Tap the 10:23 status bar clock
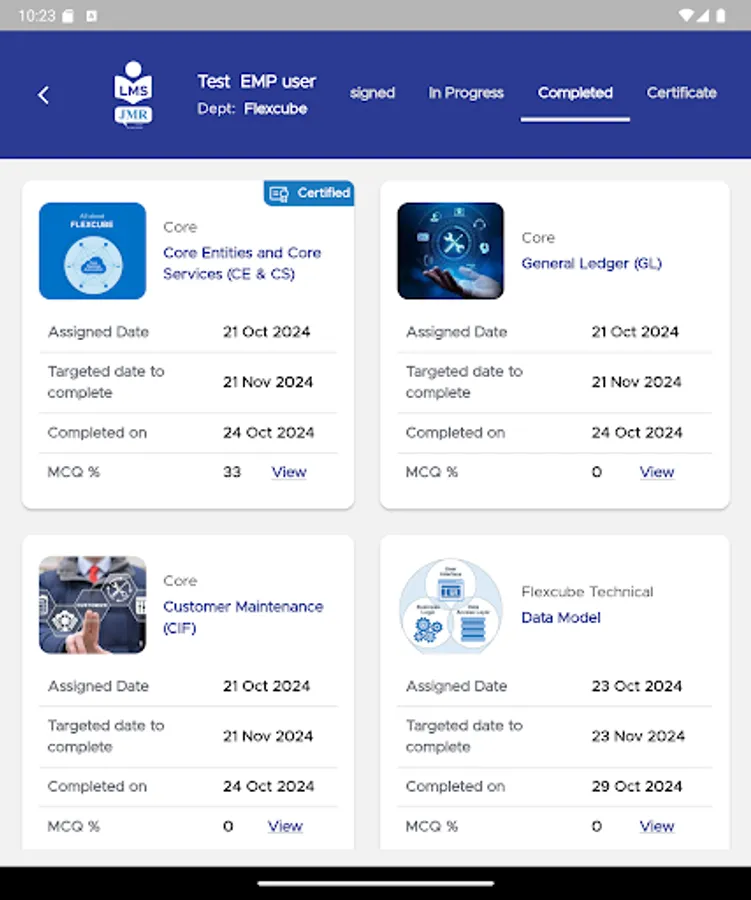The image size is (751, 900). click(37, 16)
